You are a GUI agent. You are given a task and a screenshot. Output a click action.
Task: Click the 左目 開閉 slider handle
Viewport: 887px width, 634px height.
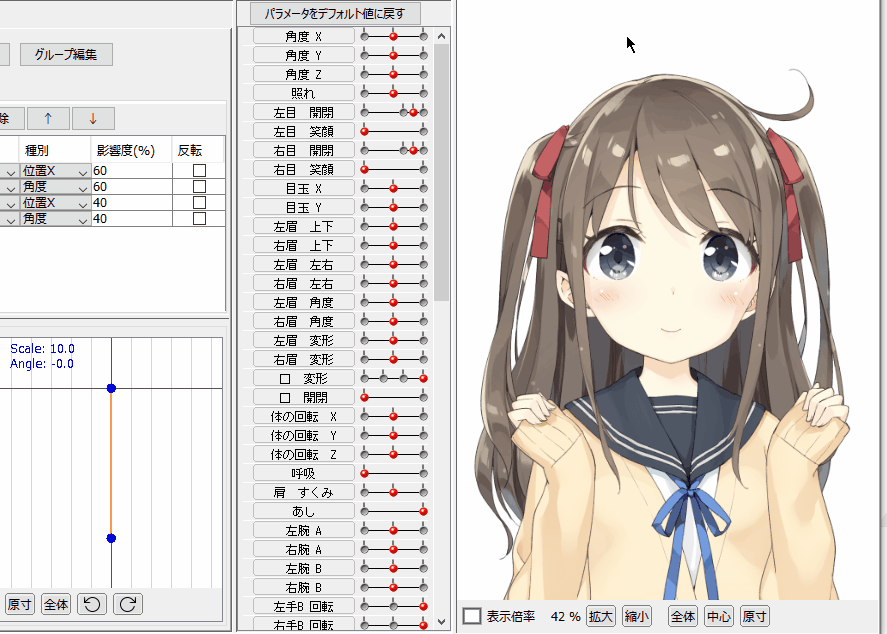click(x=414, y=113)
